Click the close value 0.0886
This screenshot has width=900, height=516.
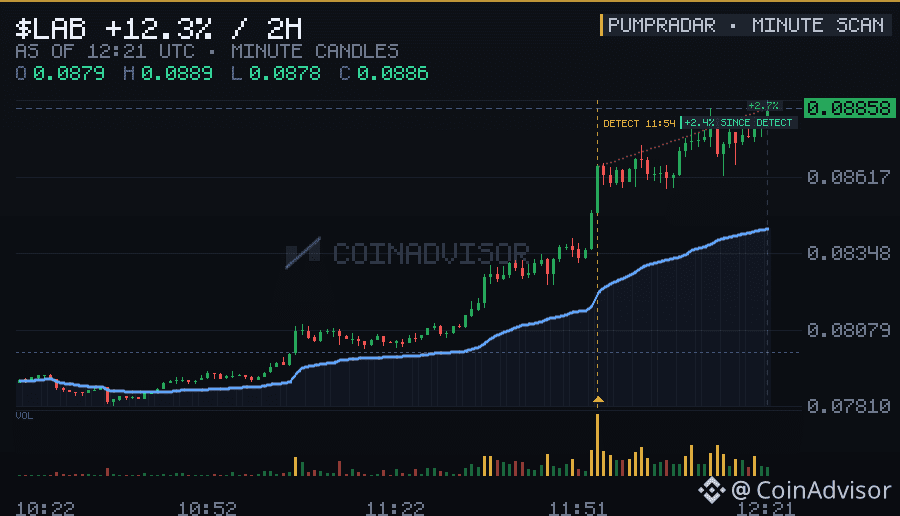393,73
